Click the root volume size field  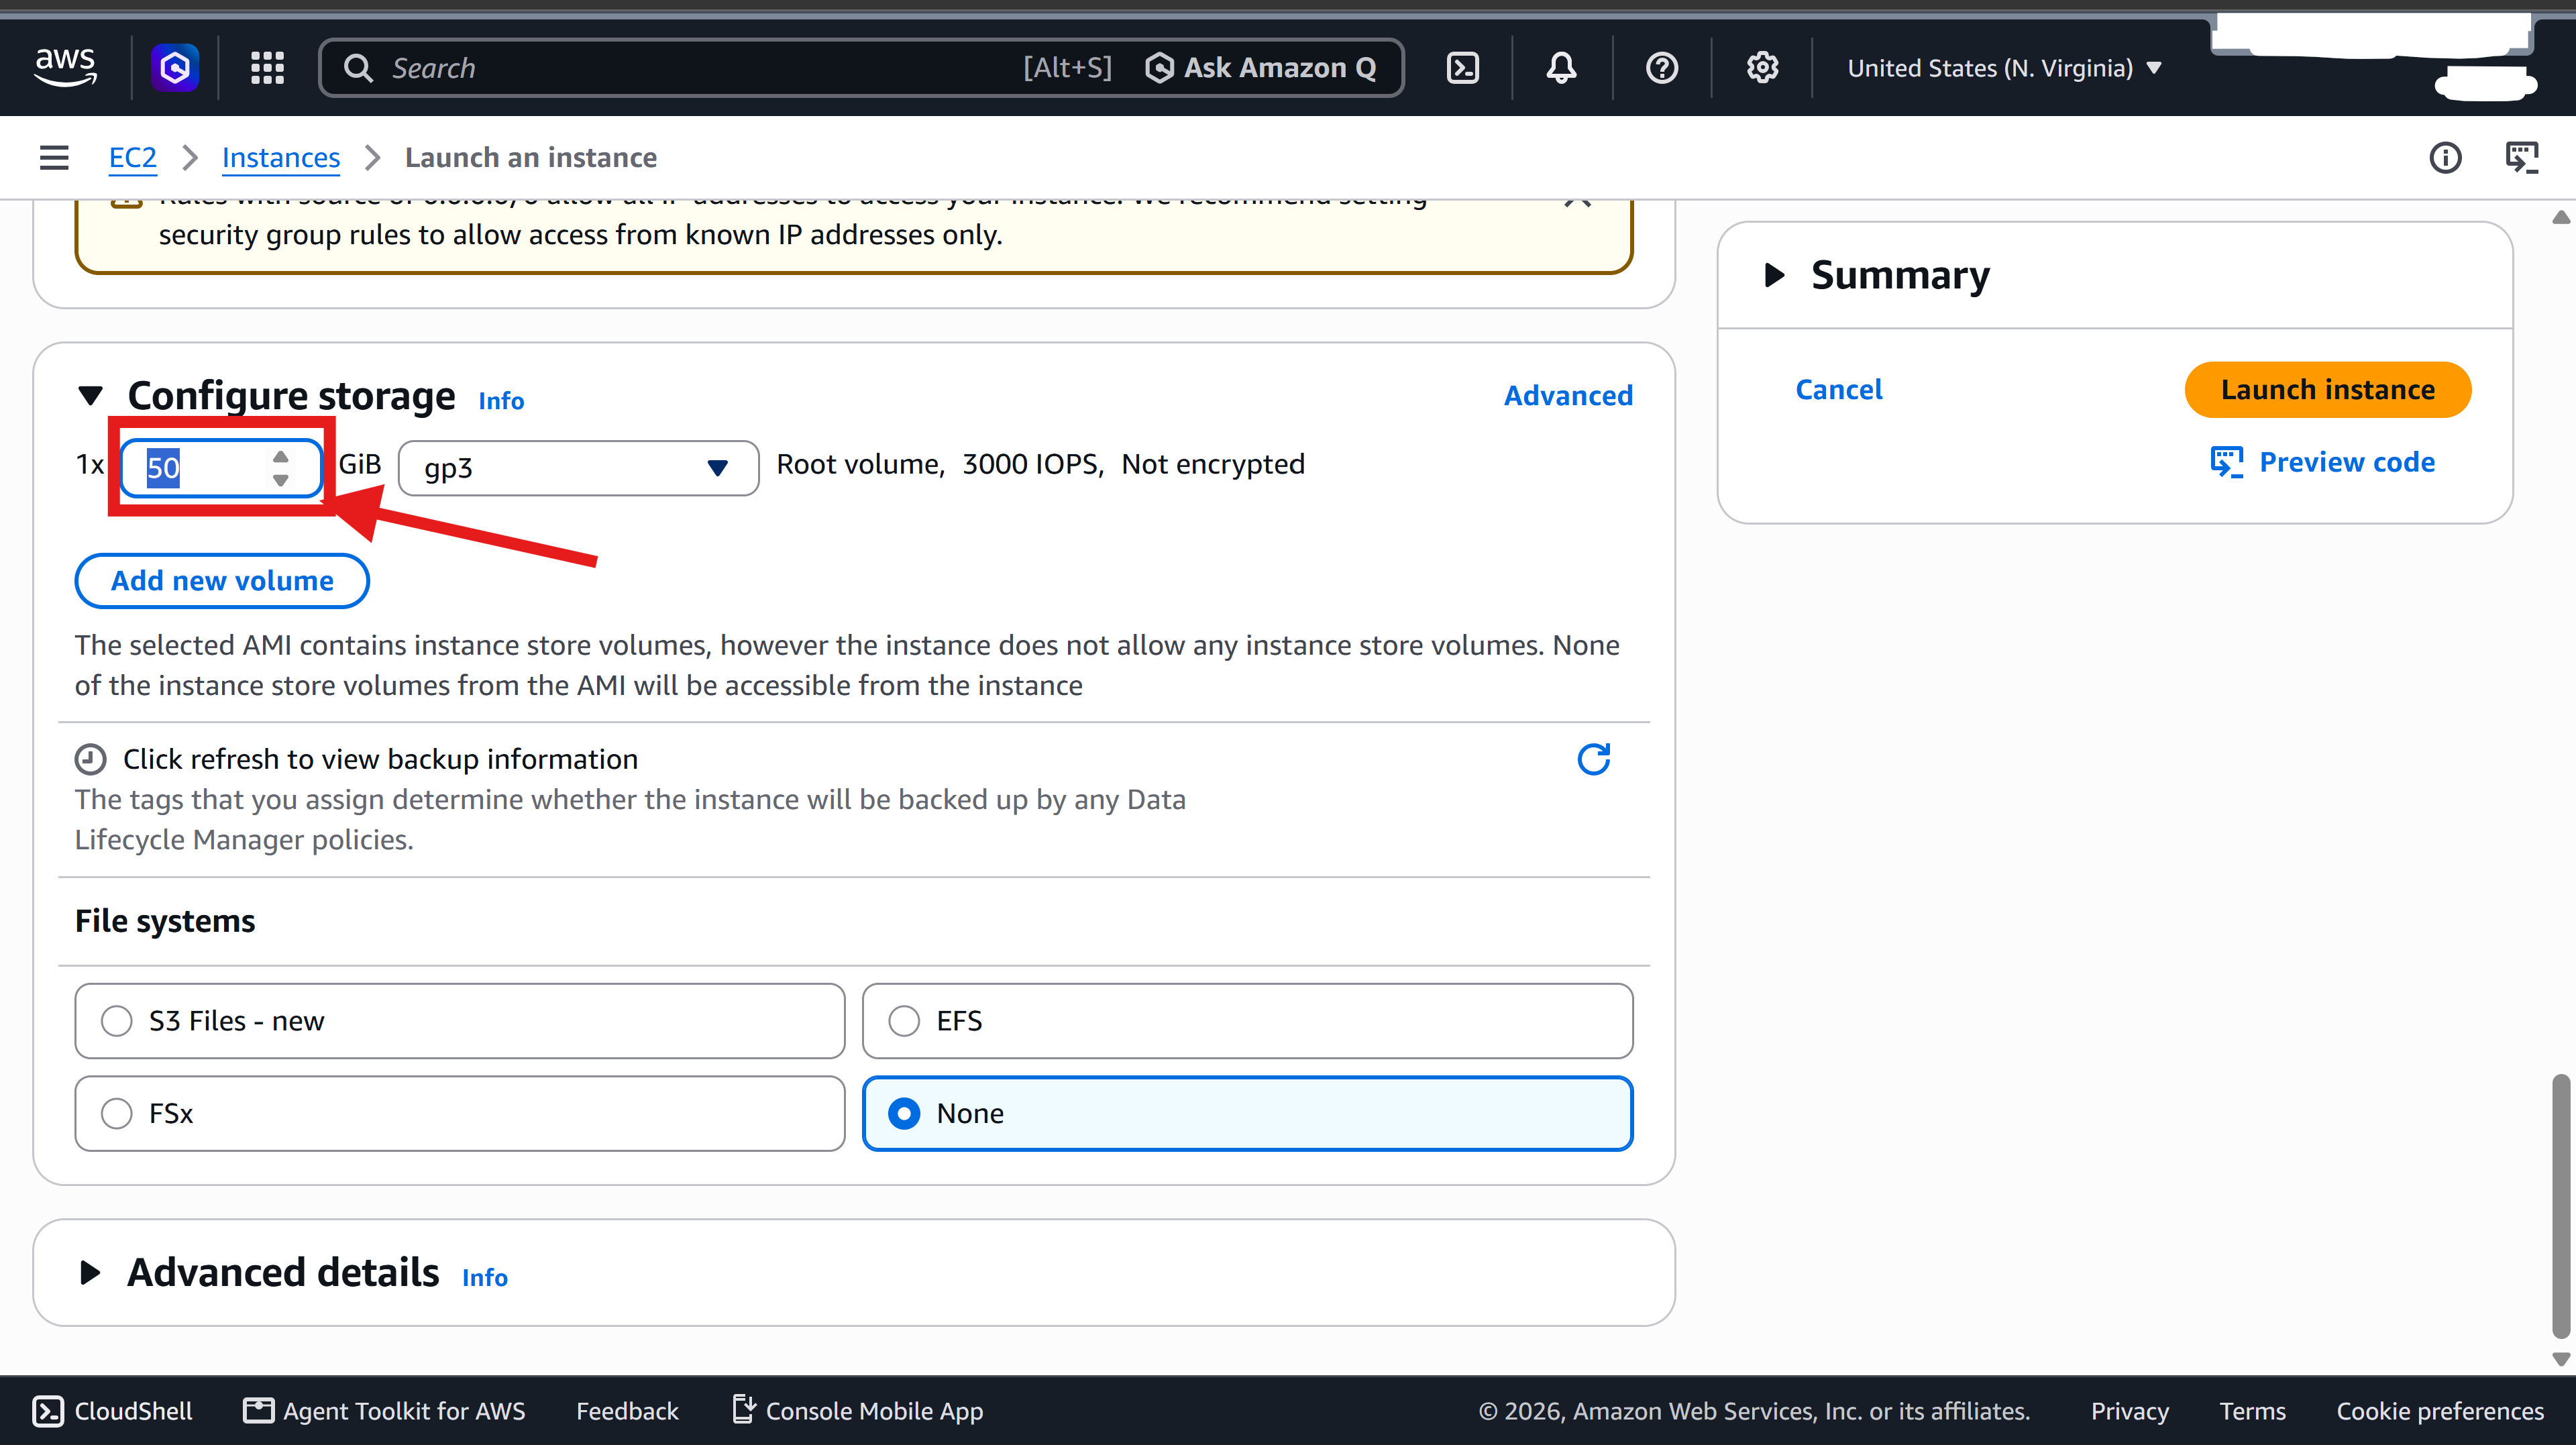pyautogui.click(x=221, y=467)
